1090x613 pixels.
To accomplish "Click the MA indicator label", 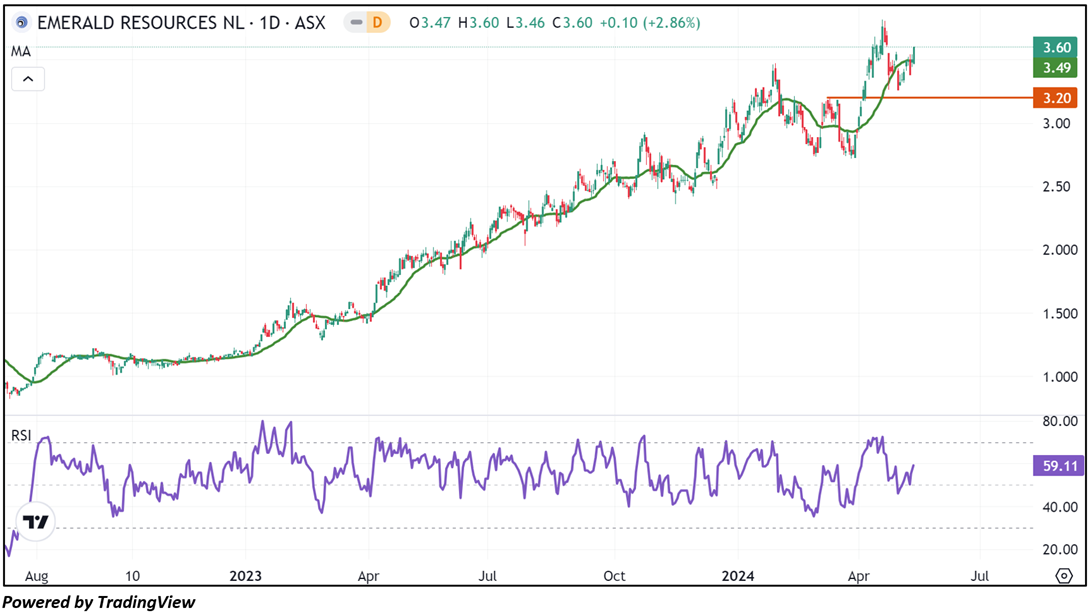I will [21, 51].
